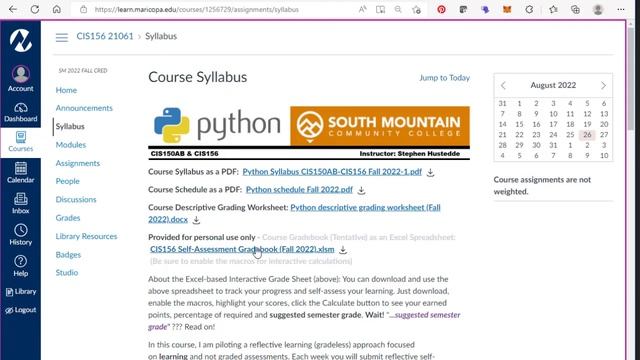Open browser extensions puzzle icon
The image size is (640, 360).
tap(529, 9)
